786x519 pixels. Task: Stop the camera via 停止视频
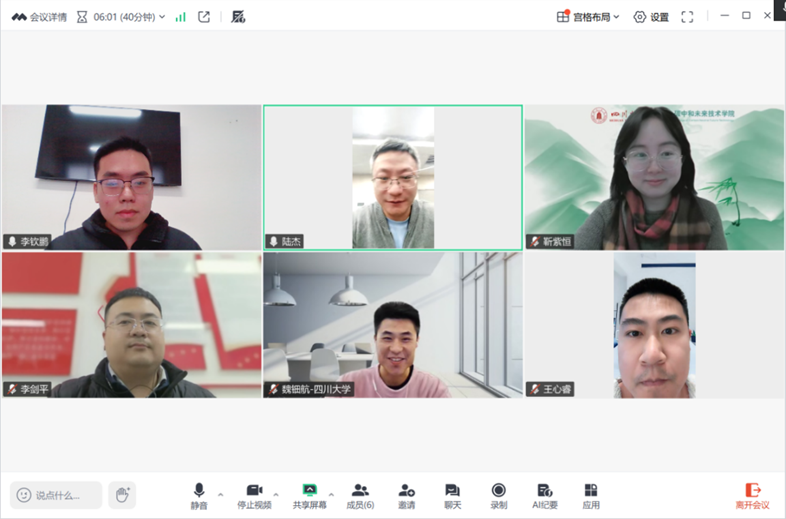coord(254,494)
